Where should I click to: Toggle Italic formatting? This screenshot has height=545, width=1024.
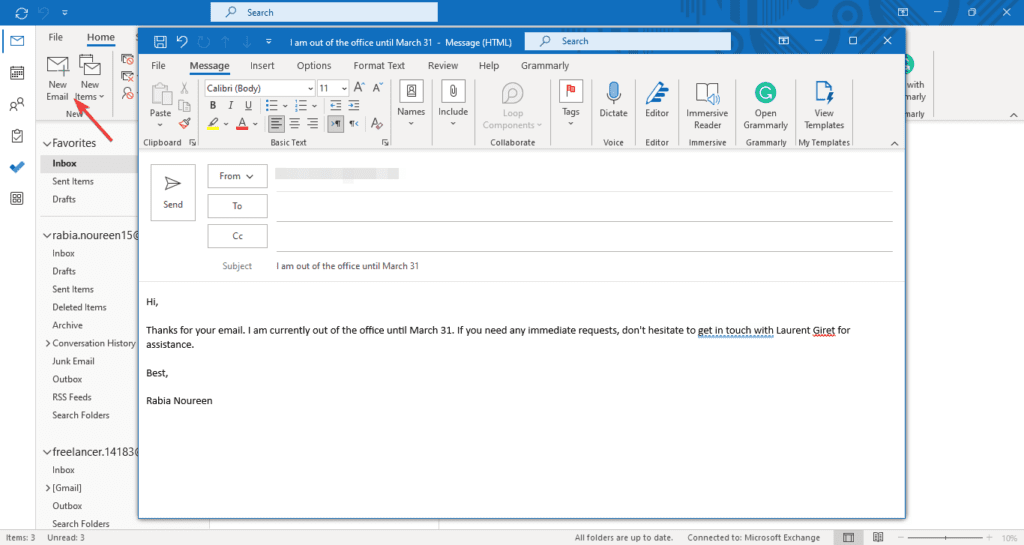[x=229, y=106]
